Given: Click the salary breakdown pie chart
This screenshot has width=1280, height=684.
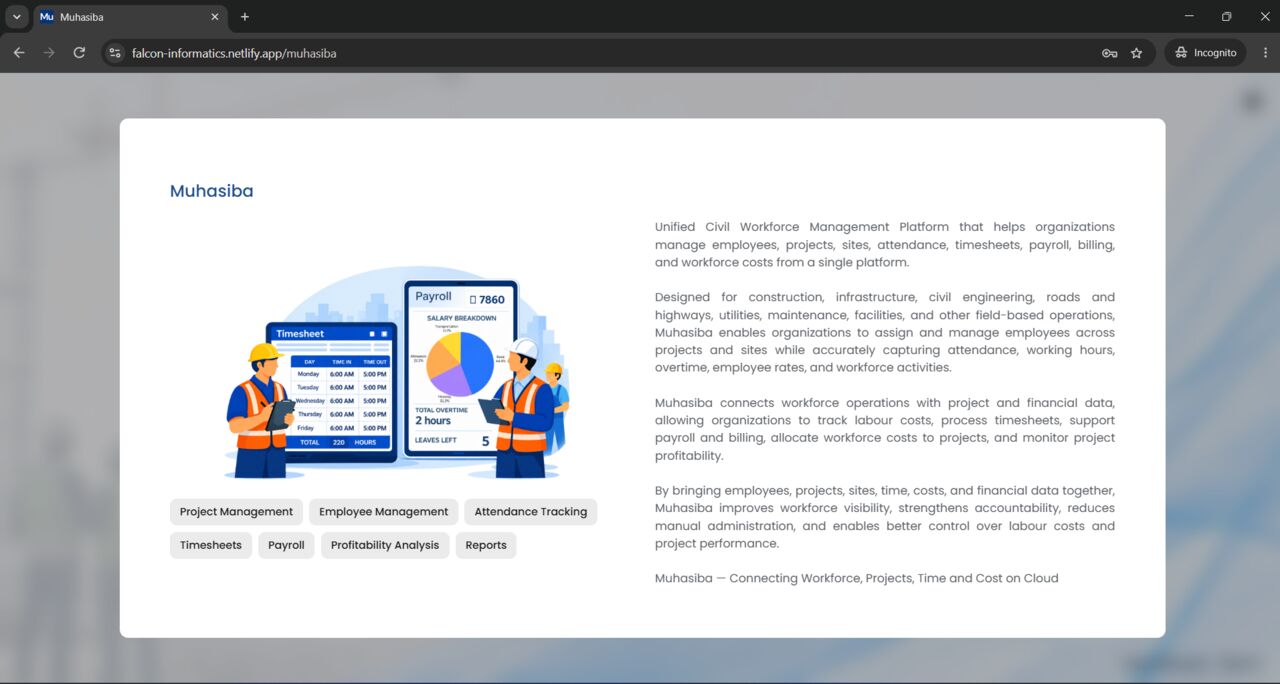Looking at the screenshot, I should pyautogui.click(x=460, y=364).
